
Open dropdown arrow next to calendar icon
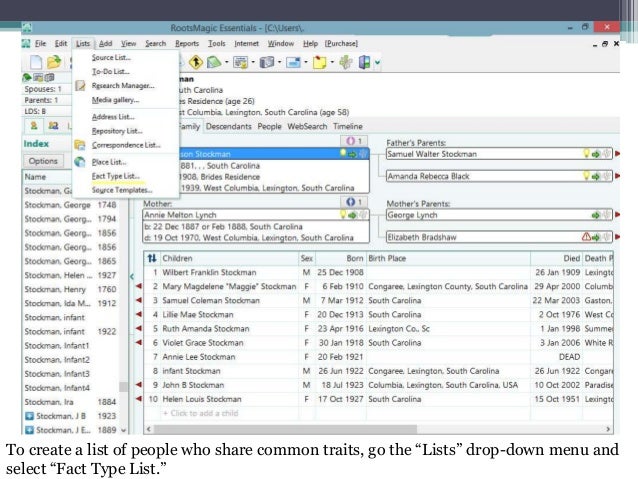click(253, 62)
